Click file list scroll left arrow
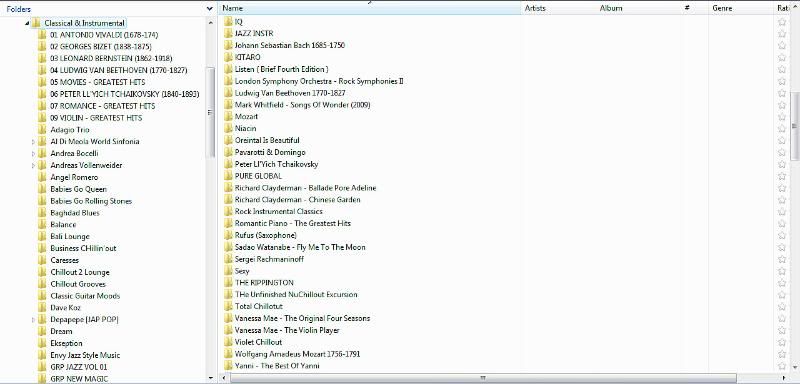The height and width of the screenshot is (384, 800). tap(224, 378)
